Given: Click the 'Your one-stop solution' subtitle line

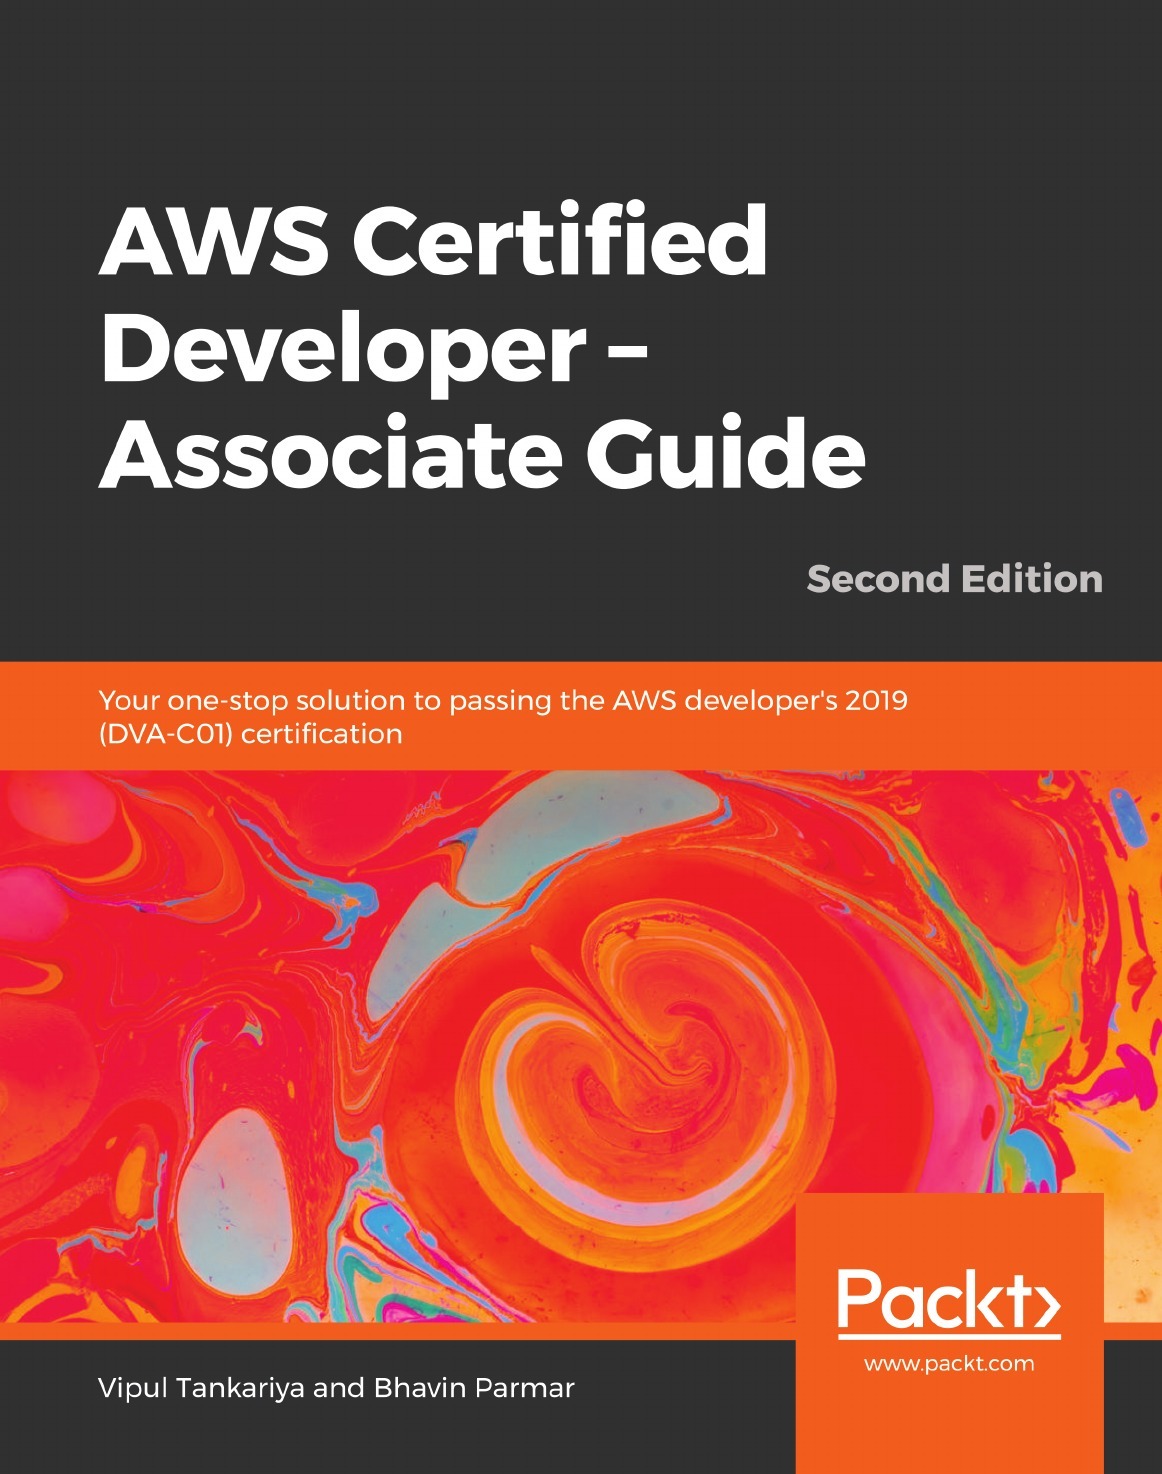Looking at the screenshot, I should click(x=503, y=700).
